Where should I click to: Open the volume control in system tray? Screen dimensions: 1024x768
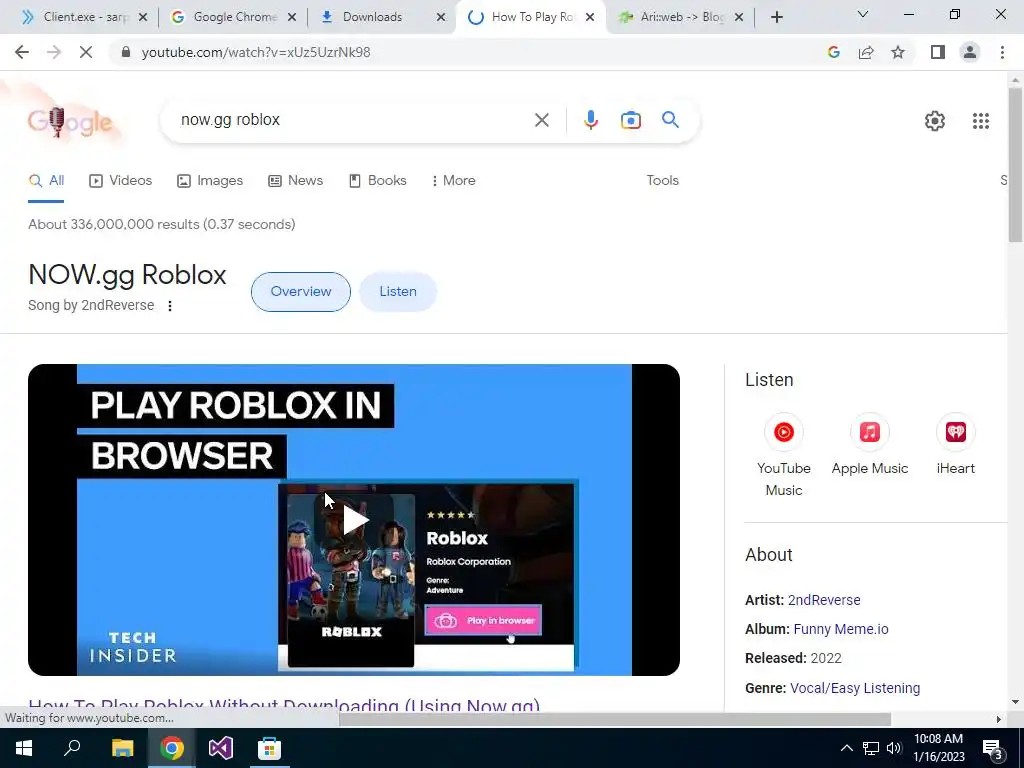[894, 748]
